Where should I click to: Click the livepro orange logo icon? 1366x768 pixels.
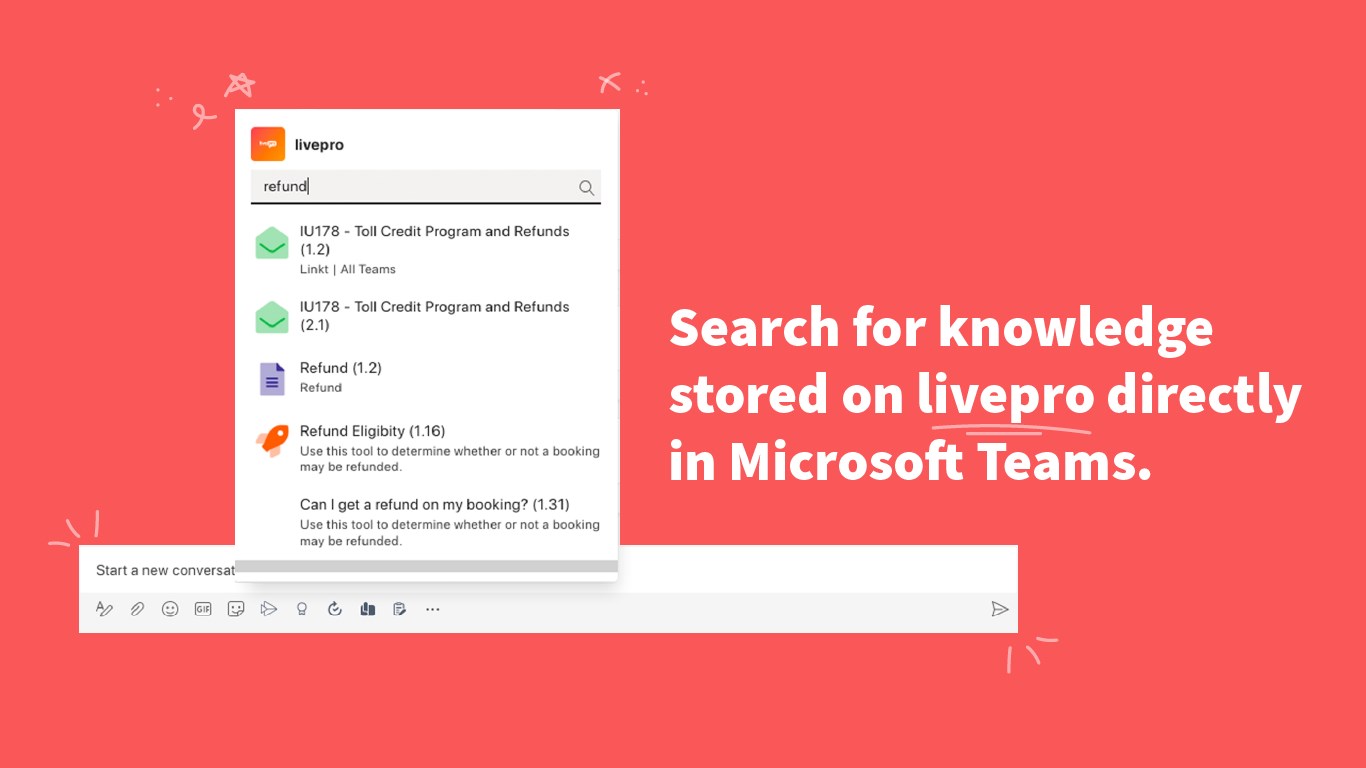pyautogui.click(x=268, y=144)
